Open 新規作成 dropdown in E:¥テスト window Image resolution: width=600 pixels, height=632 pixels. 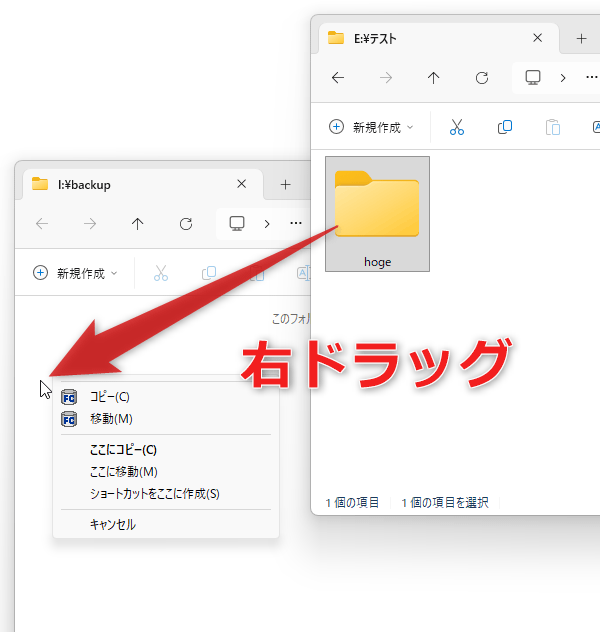(371, 127)
